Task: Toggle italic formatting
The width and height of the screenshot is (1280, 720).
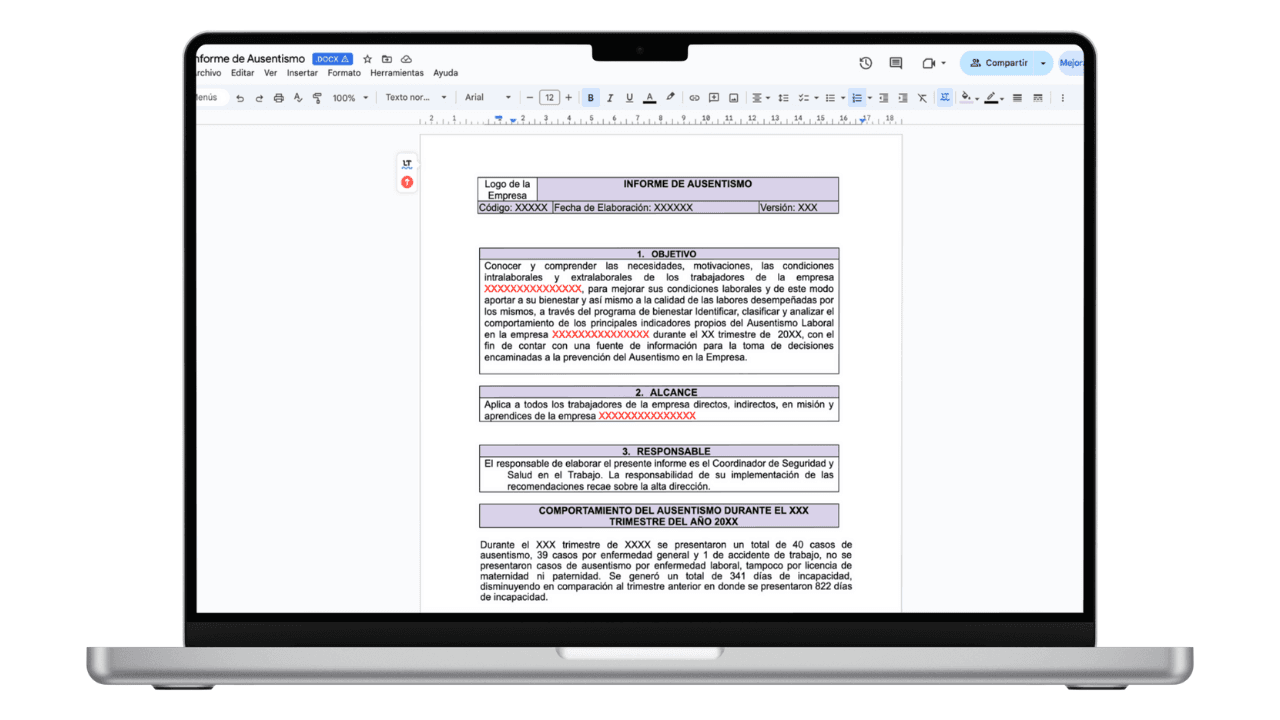Action: click(610, 97)
